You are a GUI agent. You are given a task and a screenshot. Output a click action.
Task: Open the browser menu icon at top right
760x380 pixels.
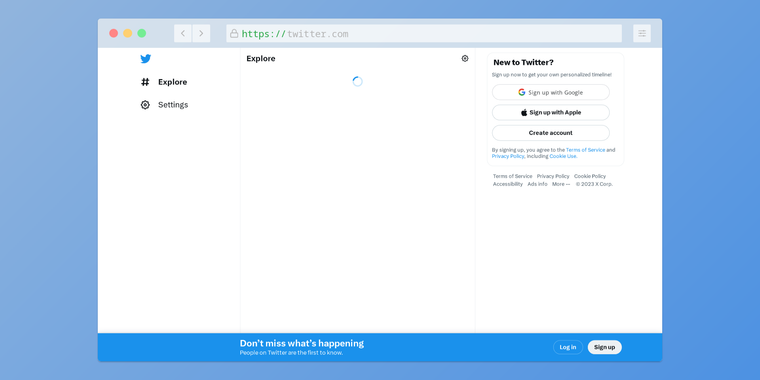[642, 33]
